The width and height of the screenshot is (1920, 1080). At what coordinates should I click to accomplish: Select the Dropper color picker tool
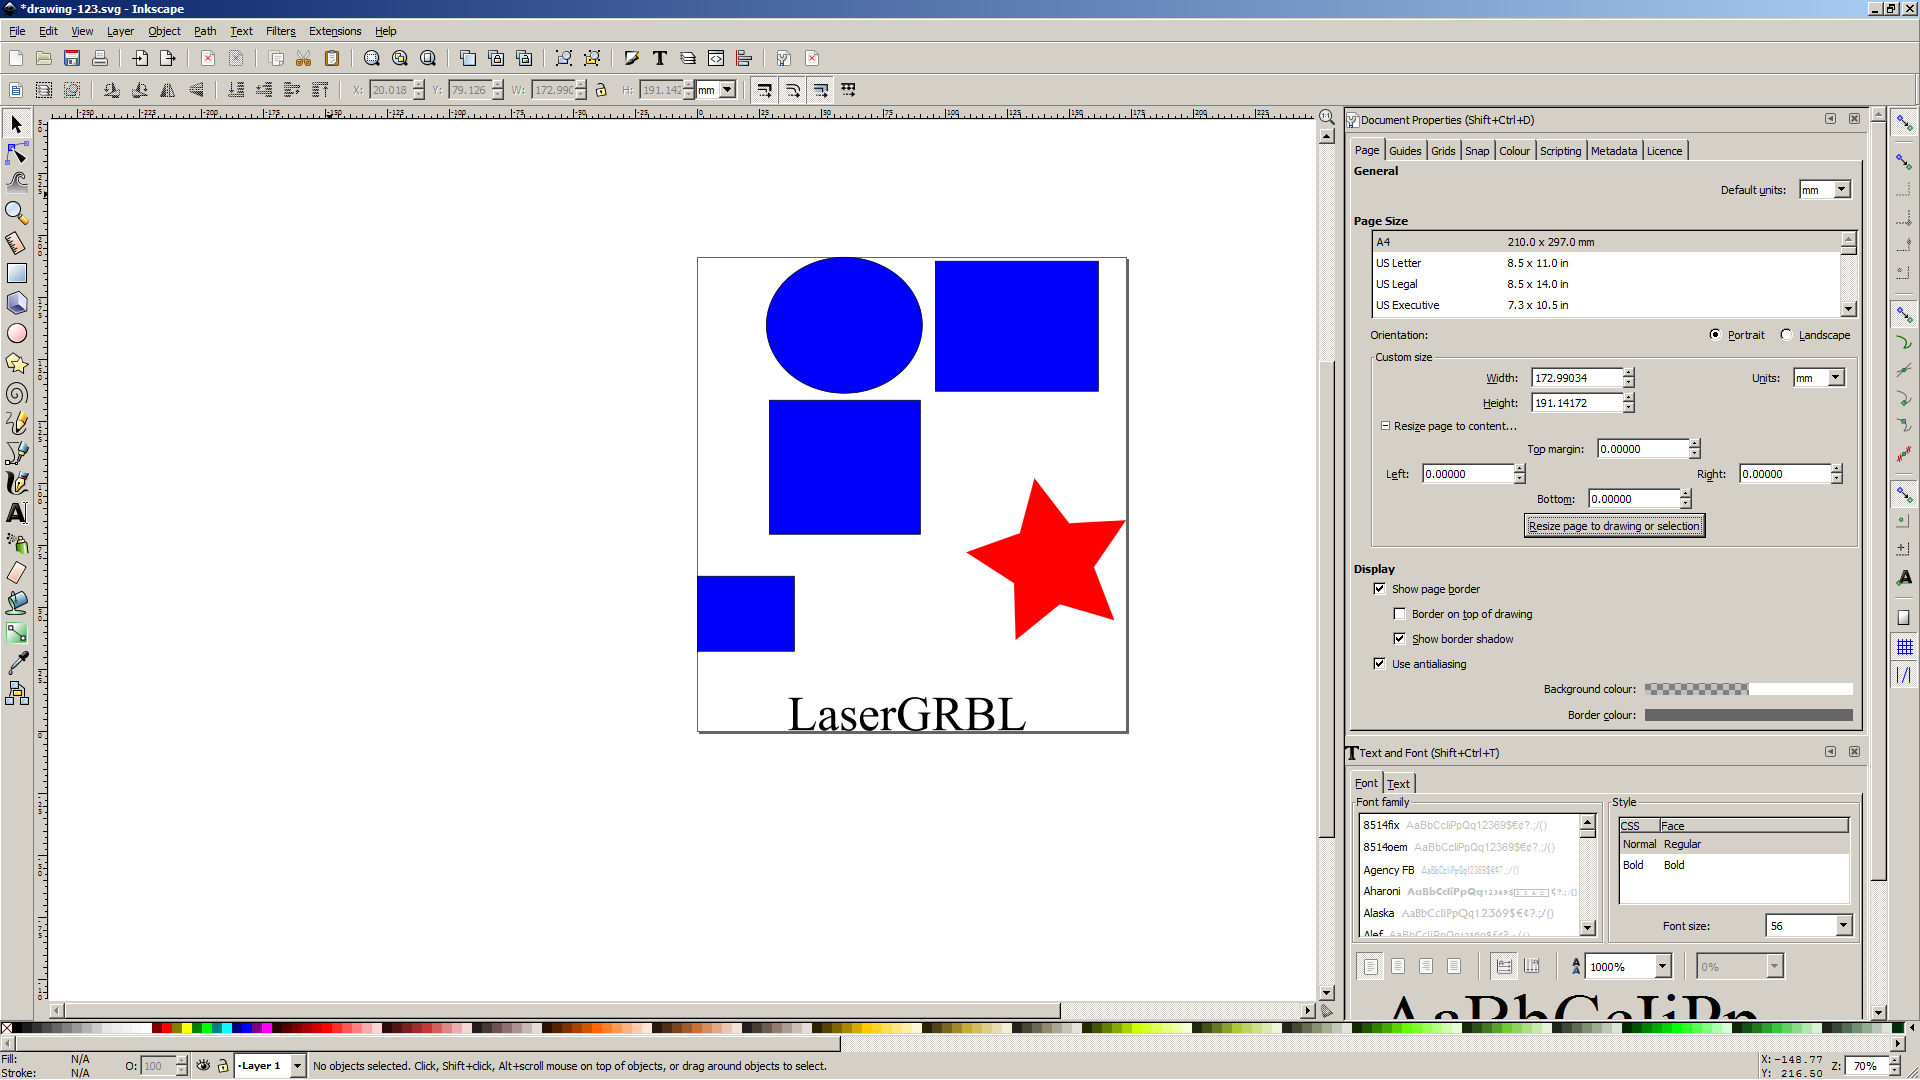(17, 662)
